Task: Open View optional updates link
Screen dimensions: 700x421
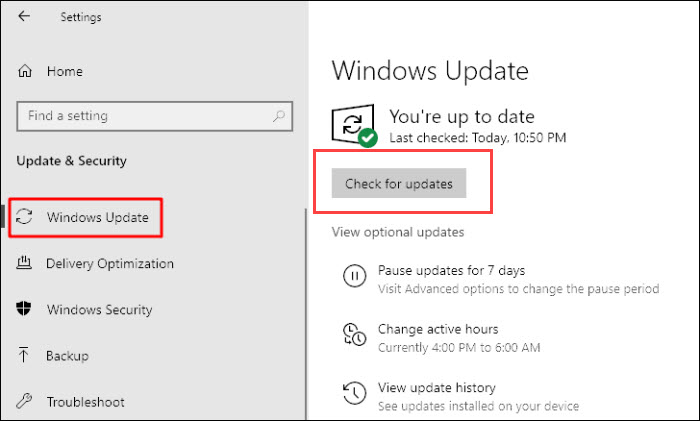Action: coord(398,233)
